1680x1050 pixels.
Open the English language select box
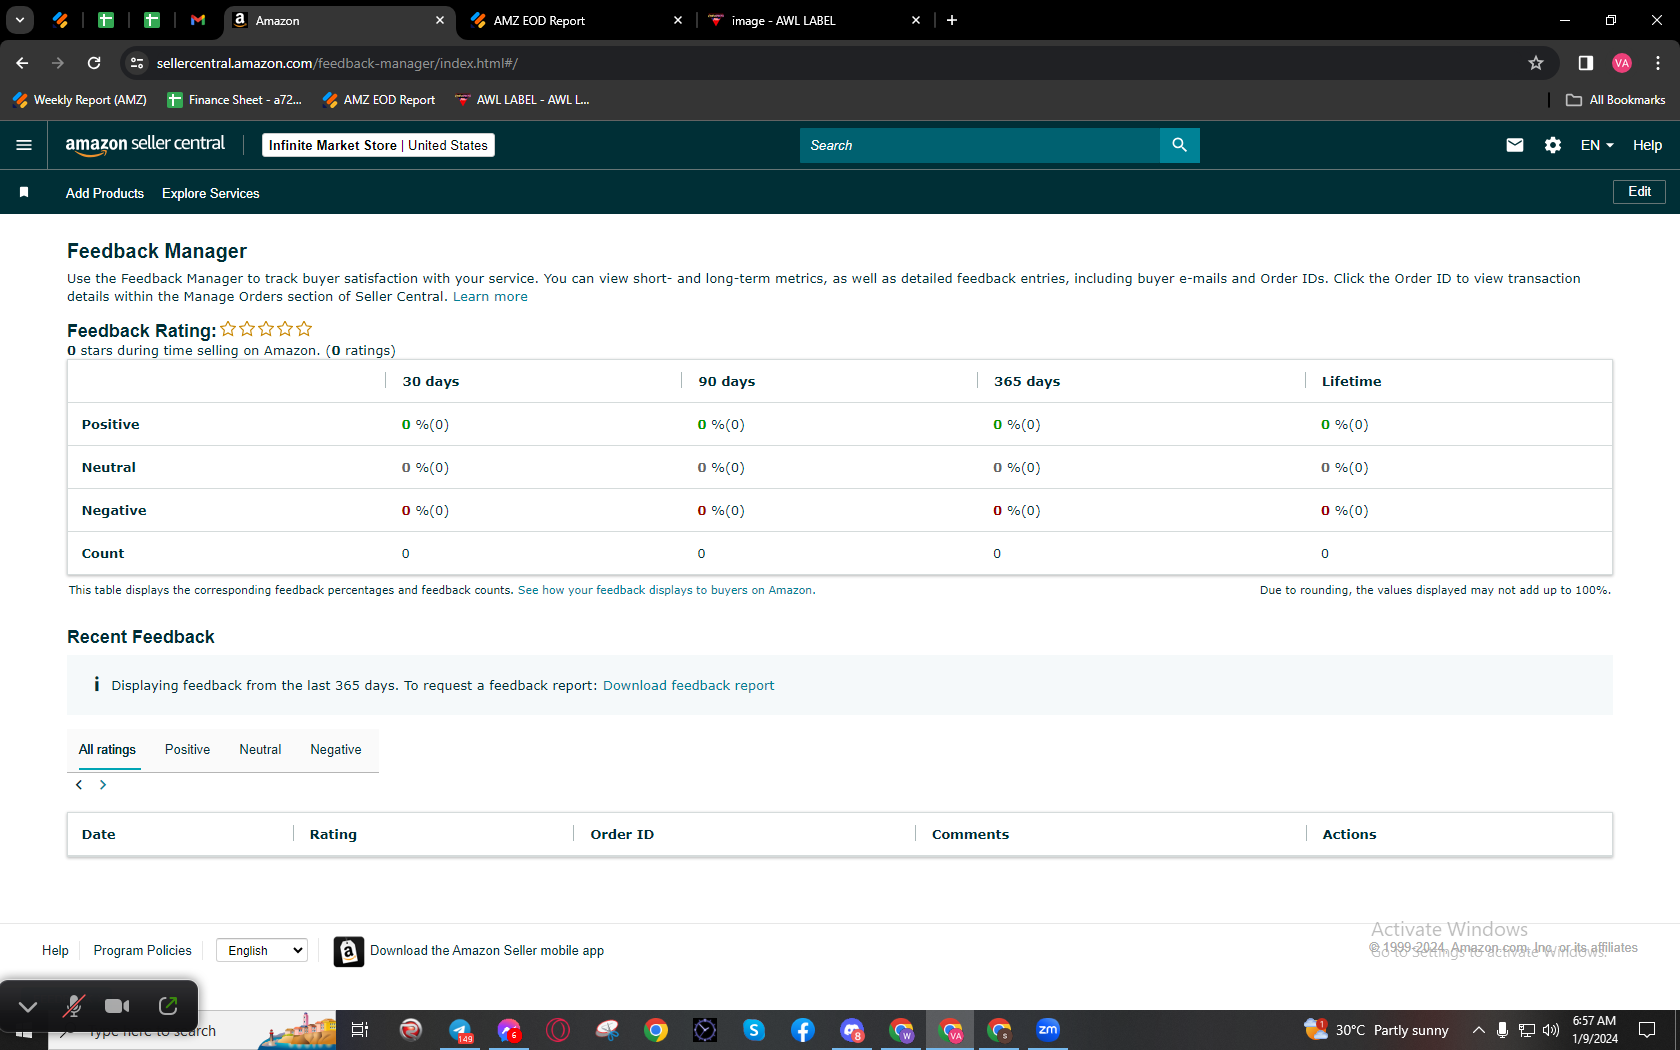pos(262,950)
